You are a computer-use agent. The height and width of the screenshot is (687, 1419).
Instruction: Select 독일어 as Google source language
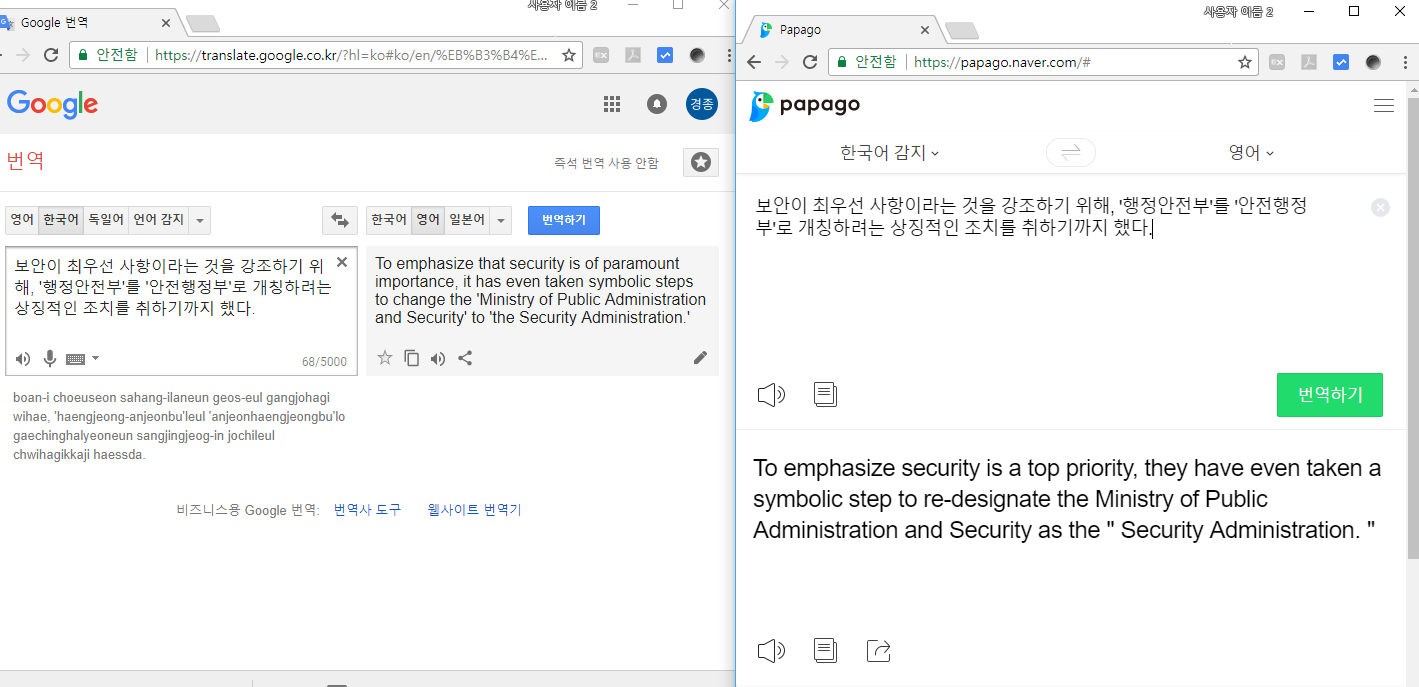pyautogui.click(x=106, y=220)
